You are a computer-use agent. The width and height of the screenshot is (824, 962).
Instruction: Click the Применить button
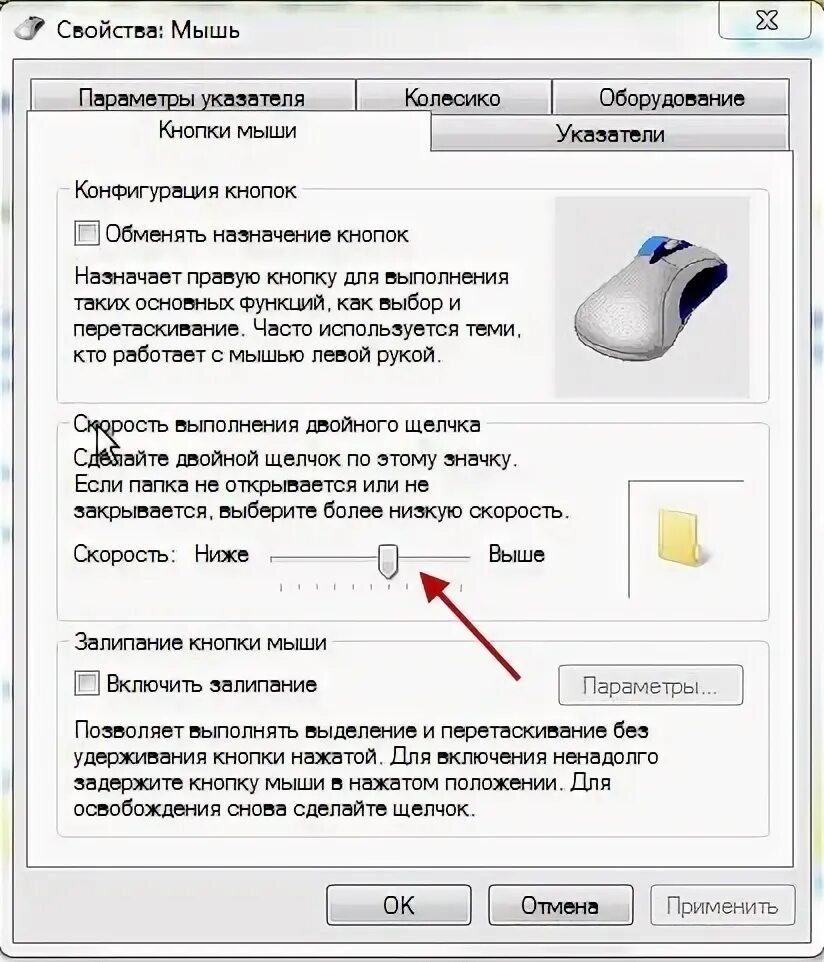tap(722, 905)
